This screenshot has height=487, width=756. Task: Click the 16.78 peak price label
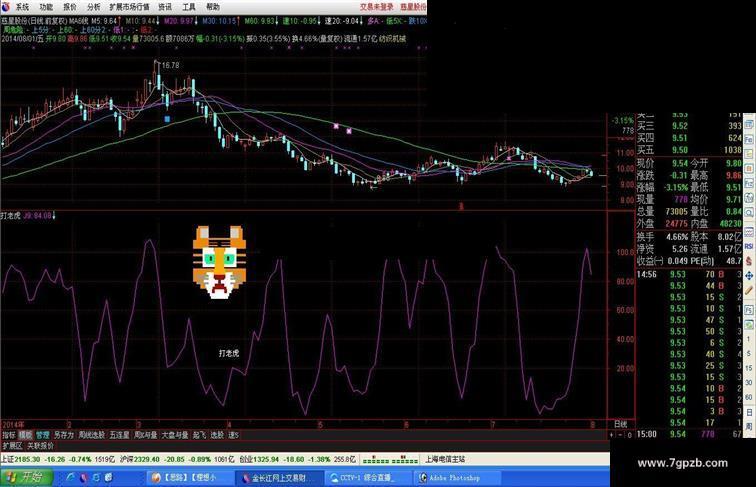pos(170,65)
